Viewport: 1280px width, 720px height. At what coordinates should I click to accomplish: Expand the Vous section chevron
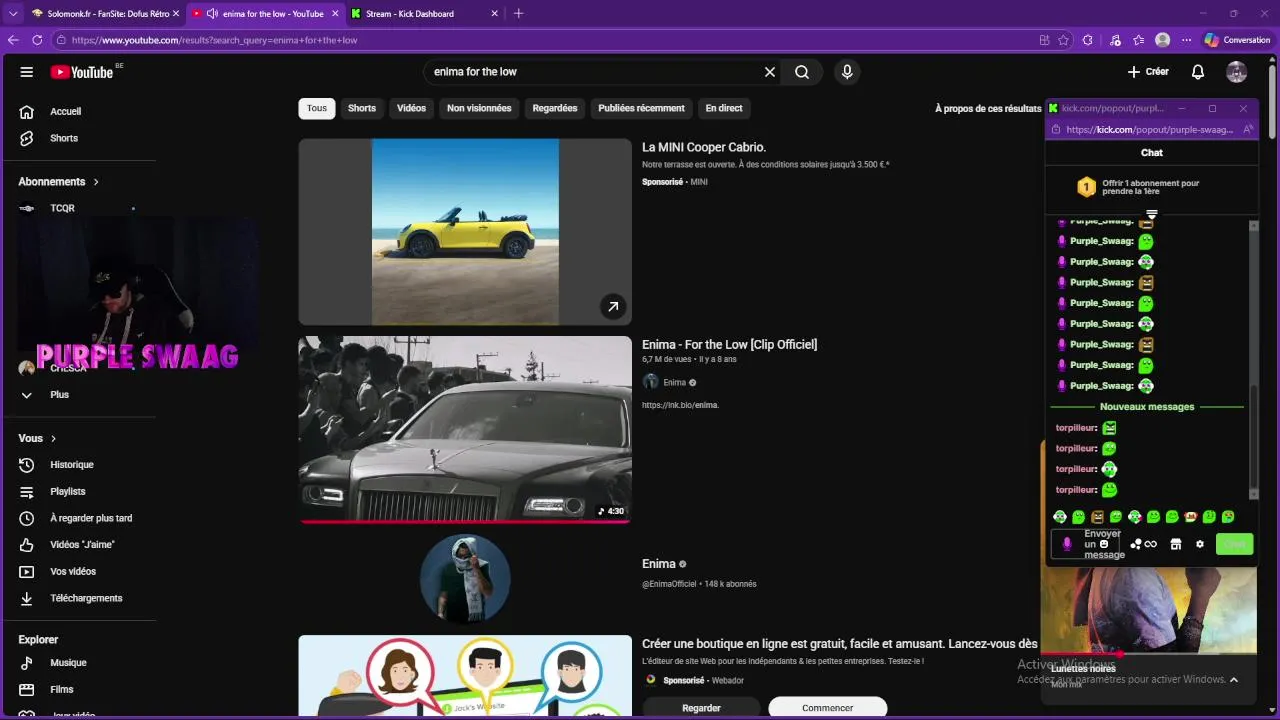pyautogui.click(x=54, y=439)
